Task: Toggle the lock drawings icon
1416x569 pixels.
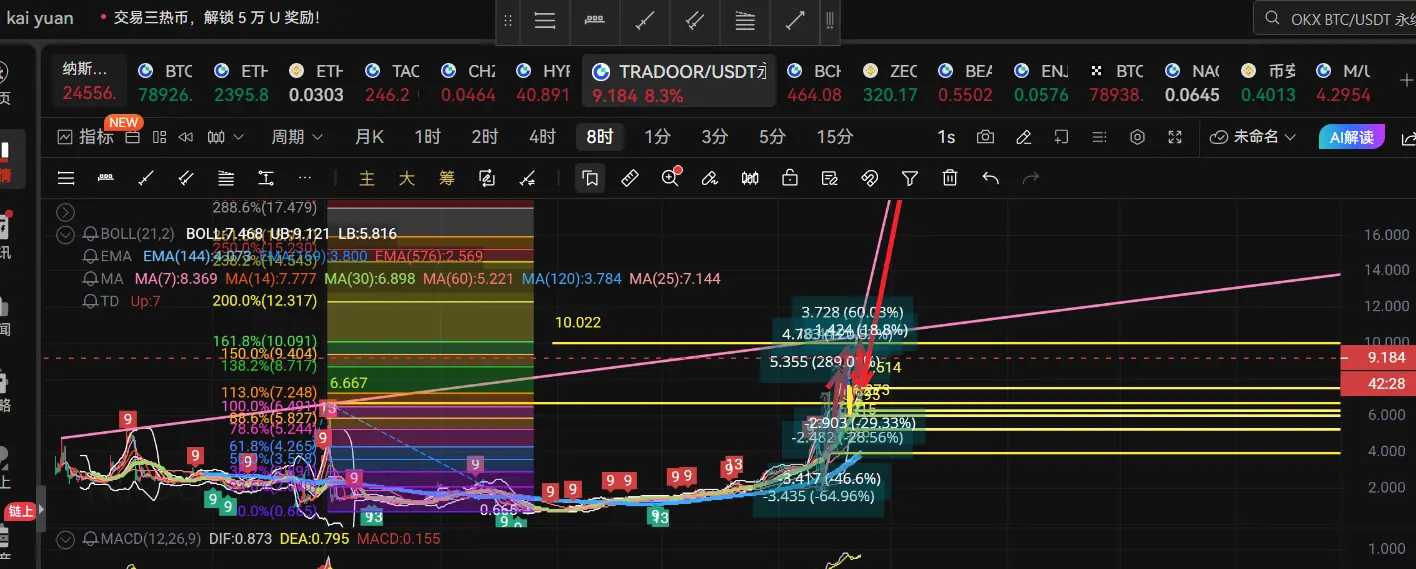Action: click(x=790, y=178)
